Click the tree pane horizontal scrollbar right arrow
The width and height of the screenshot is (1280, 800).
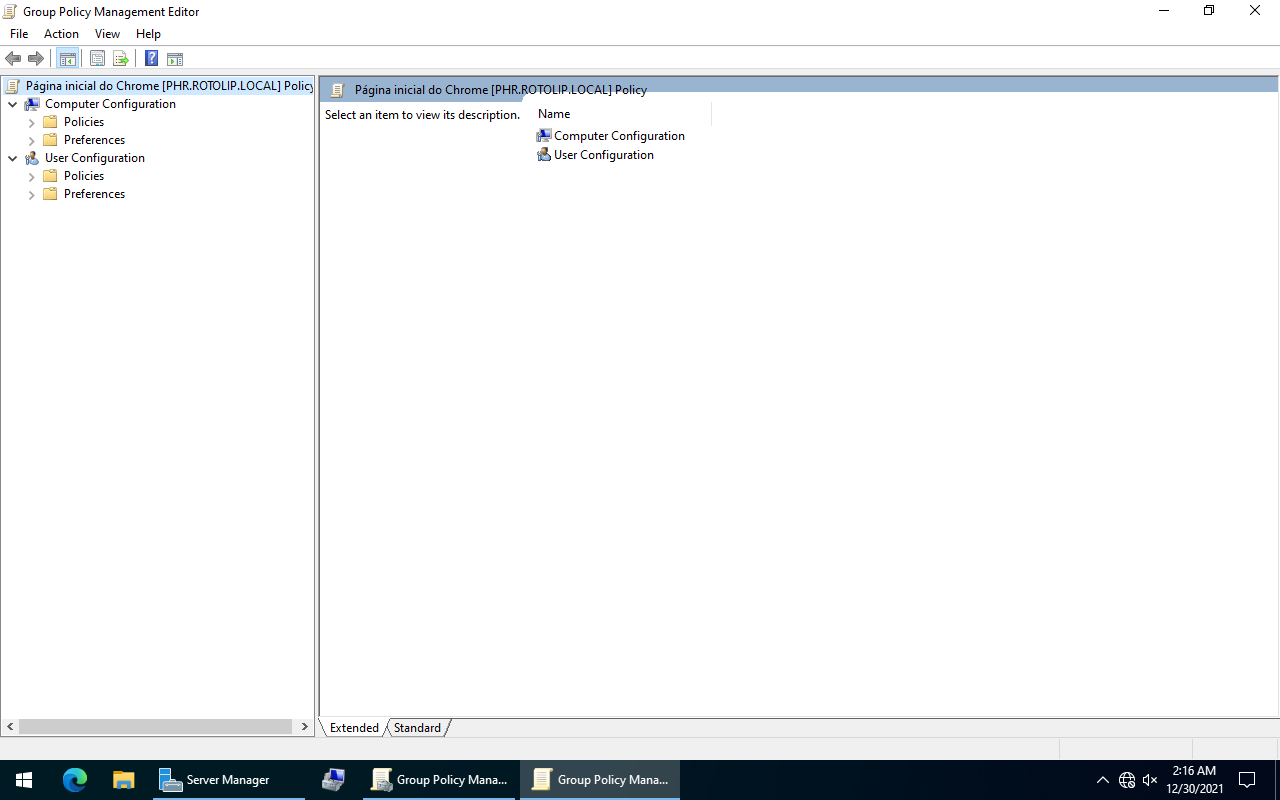pos(305,727)
